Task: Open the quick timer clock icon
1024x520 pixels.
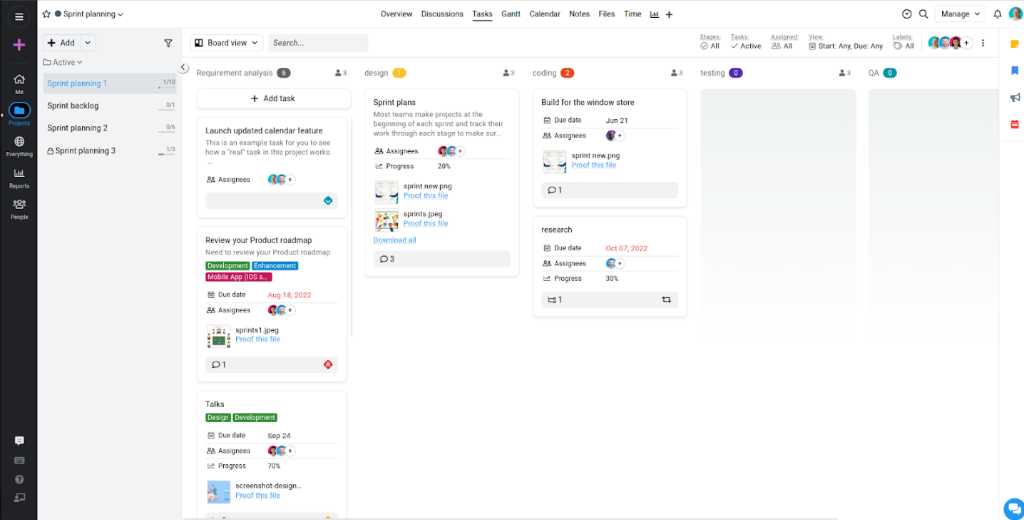Action: [x=906, y=14]
